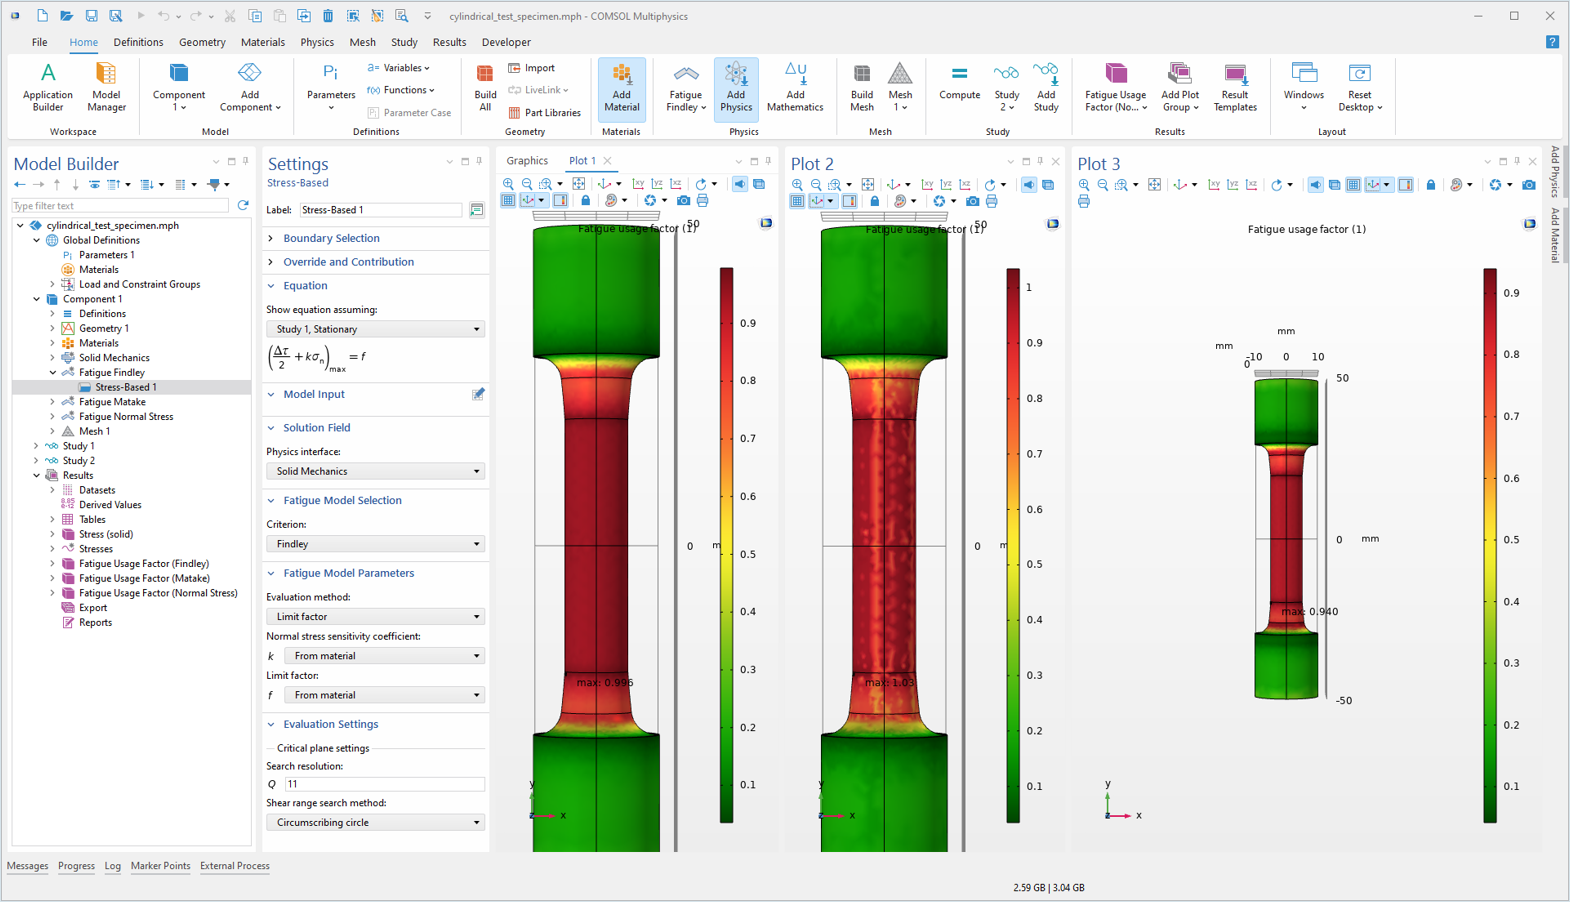The height and width of the screenshot is (902, 1570).
Task: Toggle view lock in Plot 3 toolbar
Action: point(1431,185)
